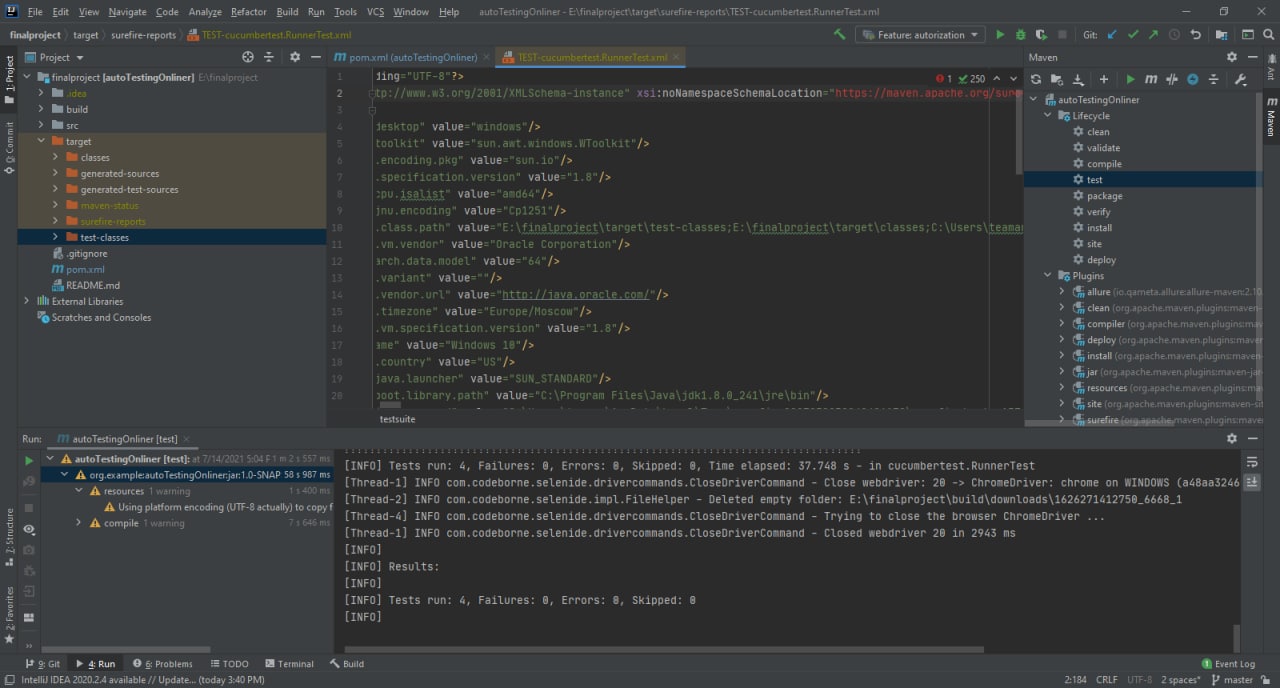Collapse the target folder
The width and height of the screenshot is (1280, 688).
tap(42, 141)
